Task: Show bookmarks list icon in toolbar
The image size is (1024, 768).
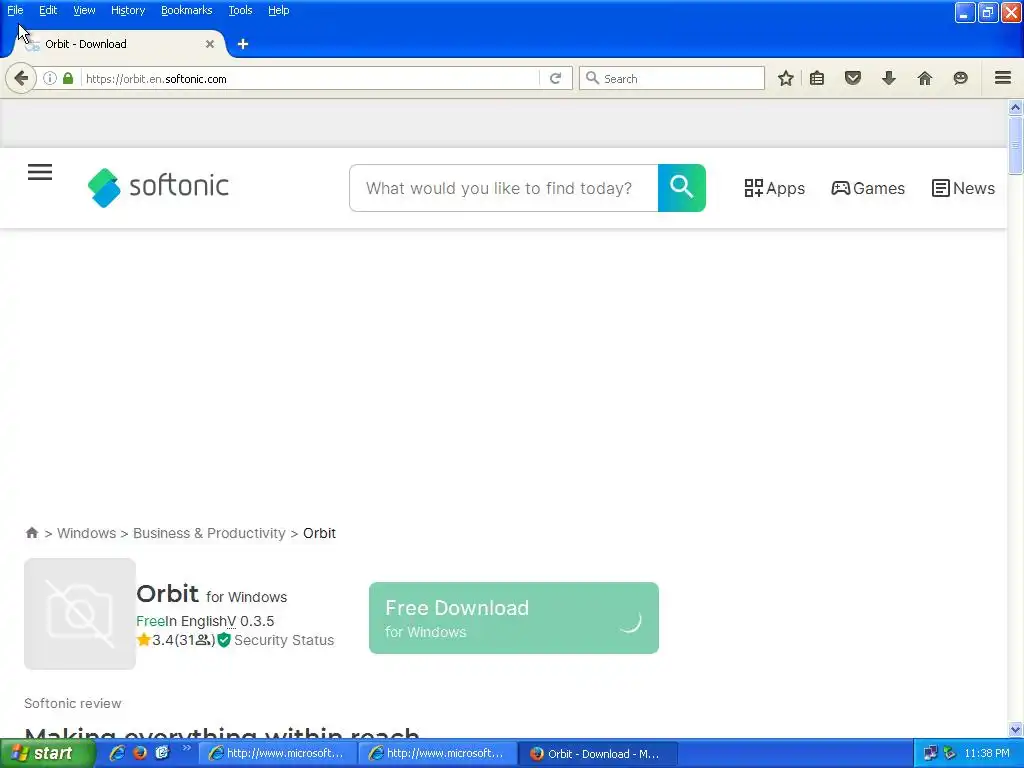Action: pyautogui.click(x=817, y=78)
